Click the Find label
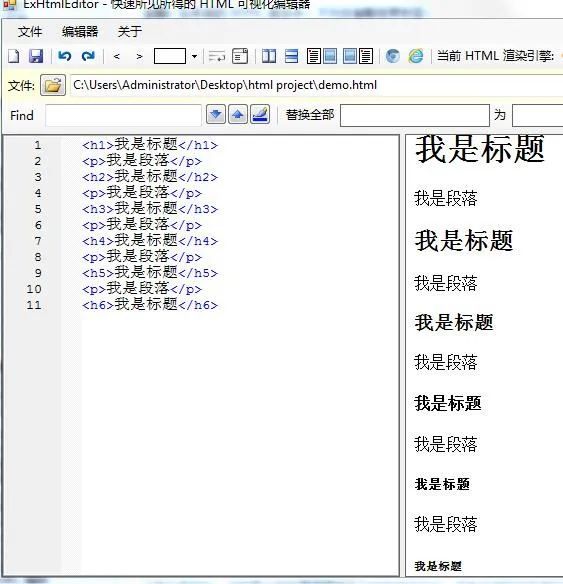This screenshot has height=584, width=563. point(22,115)
